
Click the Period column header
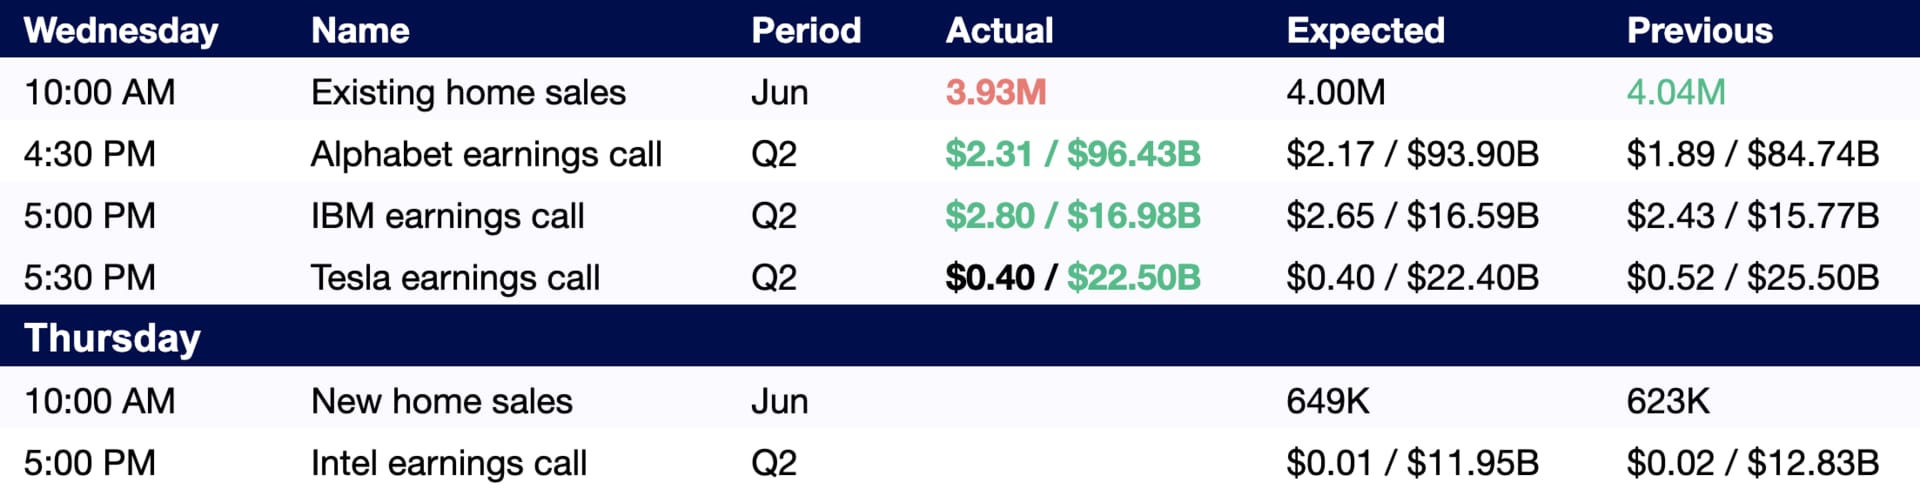(x=806, y=31)
